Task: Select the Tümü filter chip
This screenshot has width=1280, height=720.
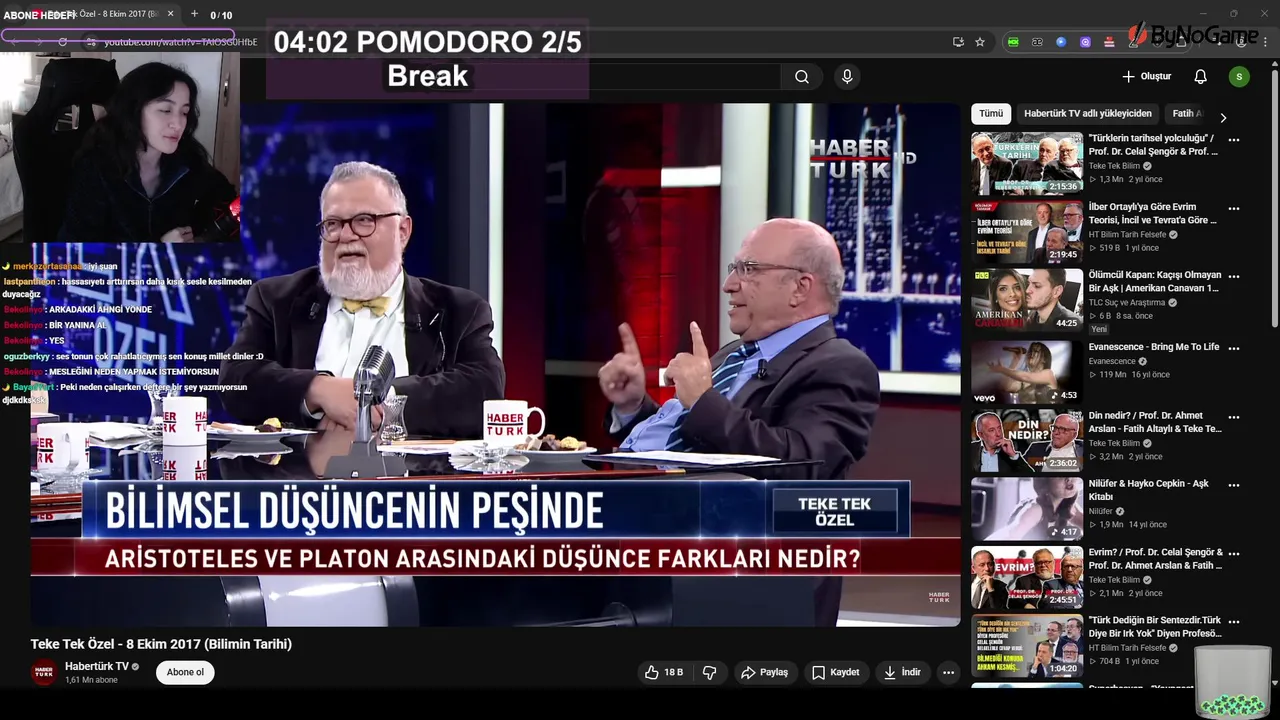Action: click(991, 114)
